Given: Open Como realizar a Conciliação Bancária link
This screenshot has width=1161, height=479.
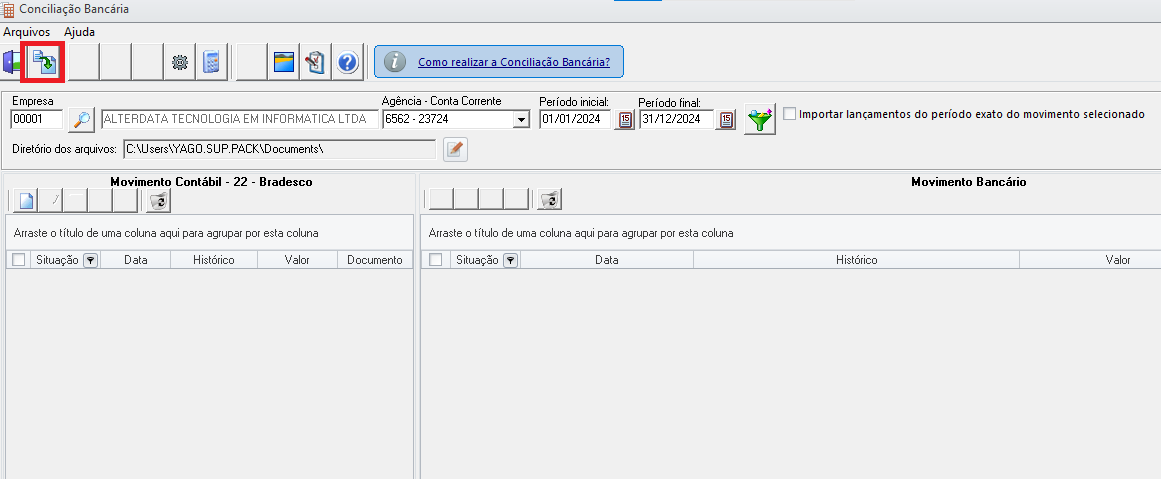Looking at the screenshot, I should click(514, 62).
